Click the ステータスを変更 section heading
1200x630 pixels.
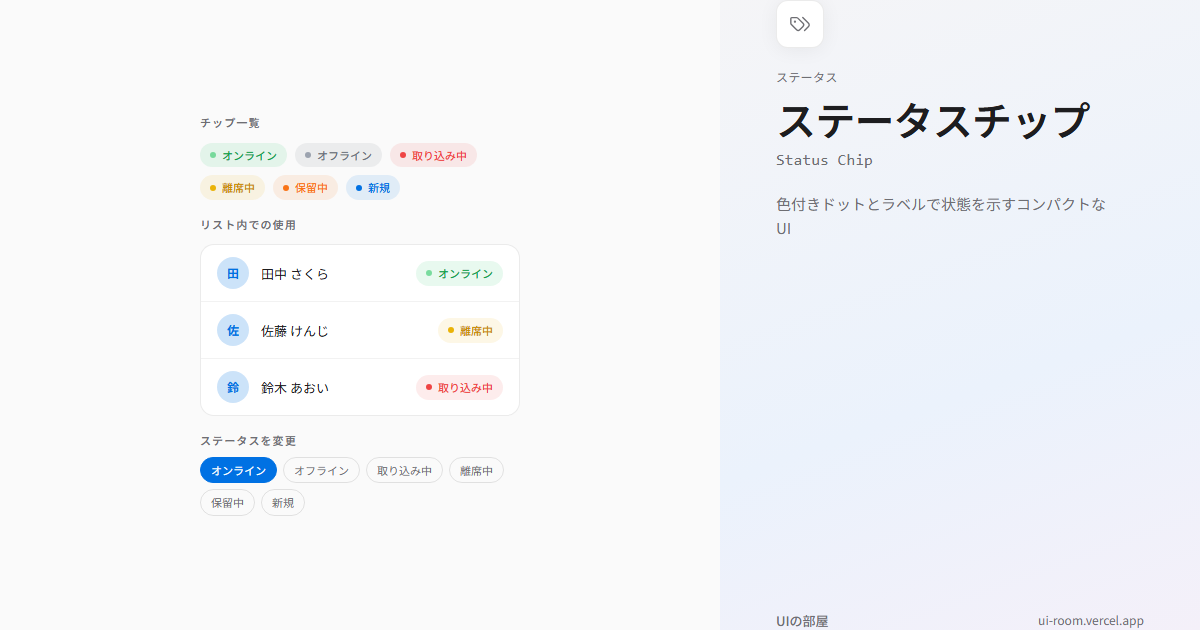point(247,441)
